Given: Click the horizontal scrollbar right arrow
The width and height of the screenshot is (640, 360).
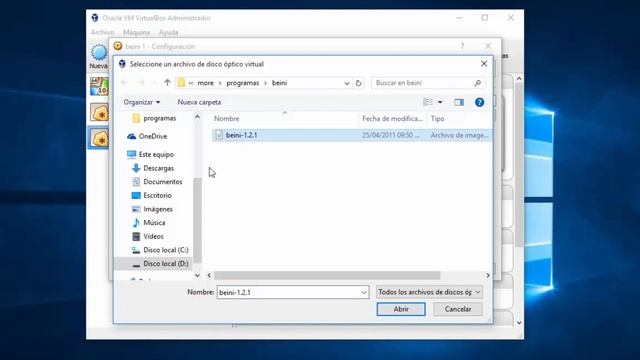Looking at the screenshot, I should point(488,276).
